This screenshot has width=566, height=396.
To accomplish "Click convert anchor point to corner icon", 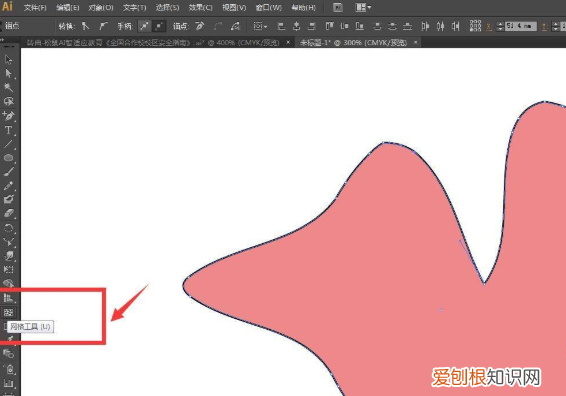I will tap(86, 26).
